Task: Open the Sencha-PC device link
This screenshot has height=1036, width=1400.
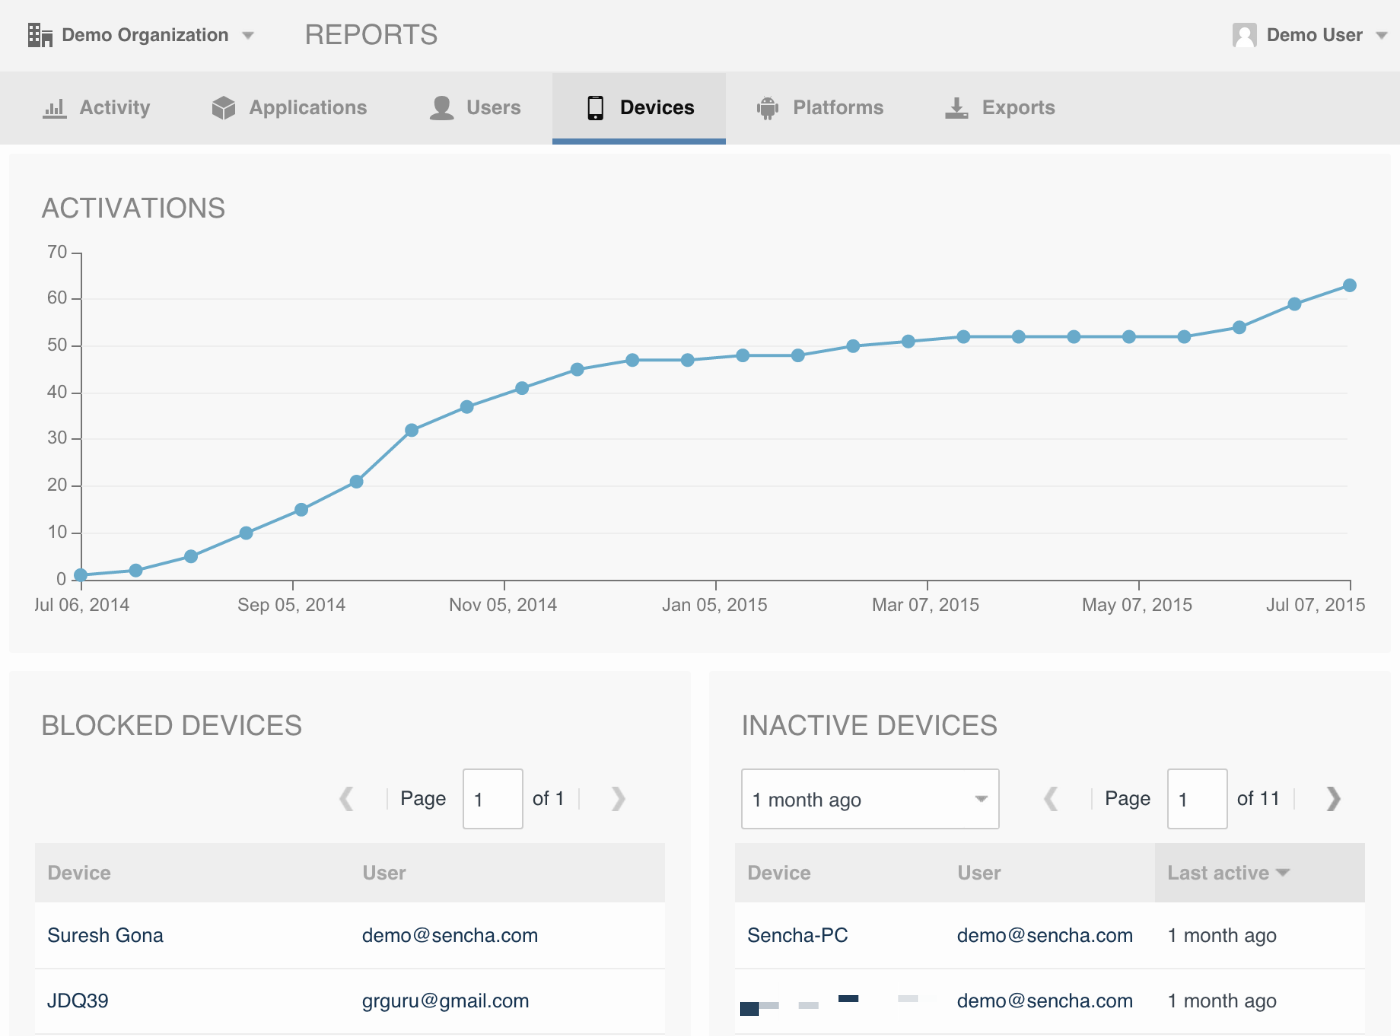Action: pos(797,936)
